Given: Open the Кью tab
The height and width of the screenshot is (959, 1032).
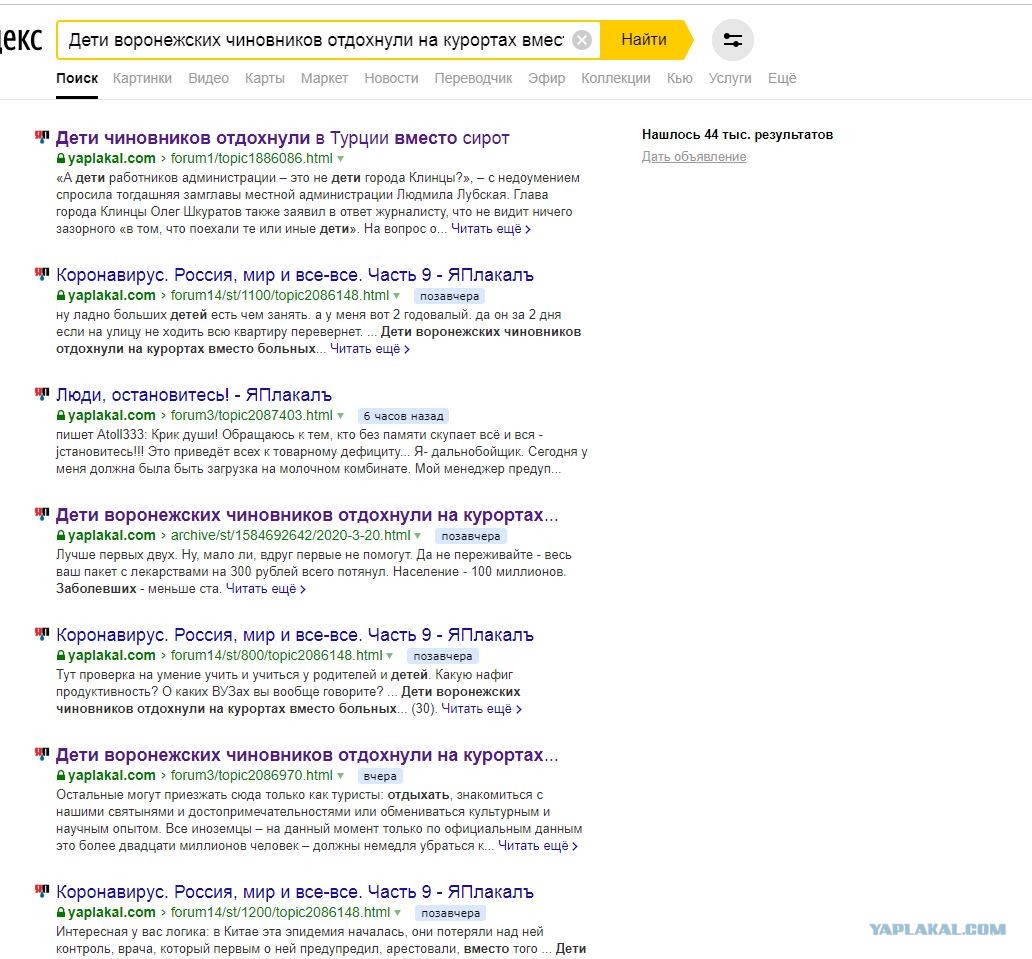Looking at the screenshot, I should 679,78.
